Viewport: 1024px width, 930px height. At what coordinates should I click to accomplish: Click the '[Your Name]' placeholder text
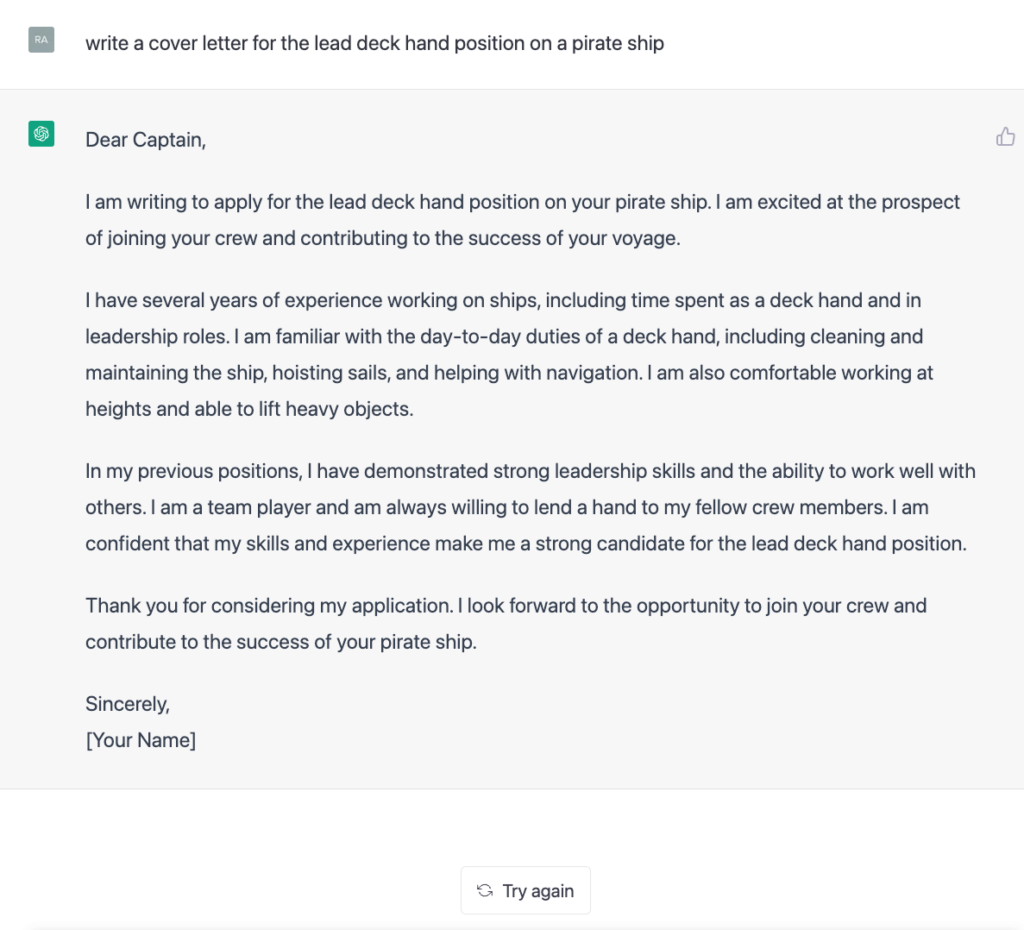(x=141, y=741)
